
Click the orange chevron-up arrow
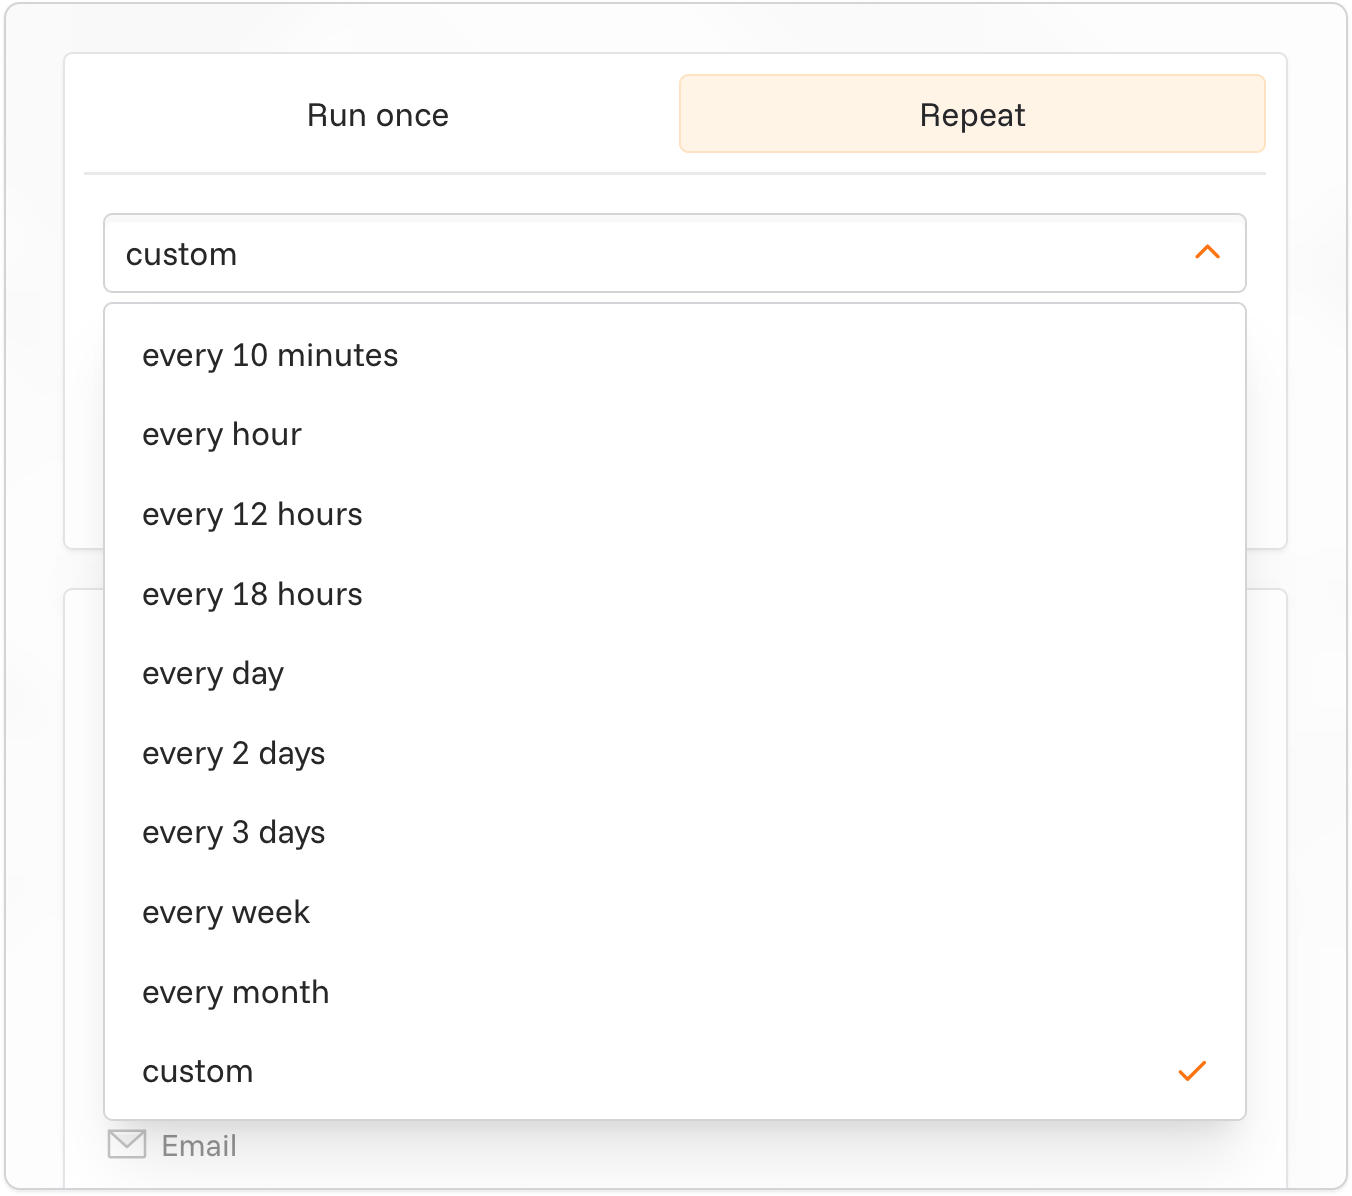1207,252
